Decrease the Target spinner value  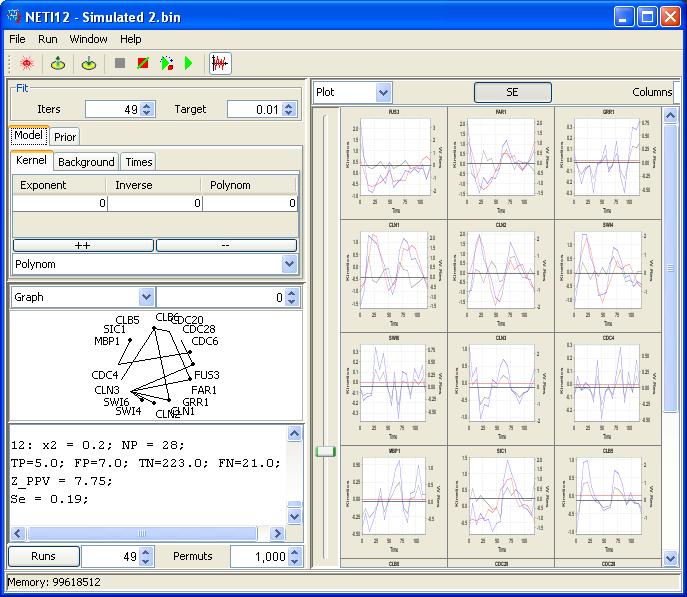pos(289,113)
